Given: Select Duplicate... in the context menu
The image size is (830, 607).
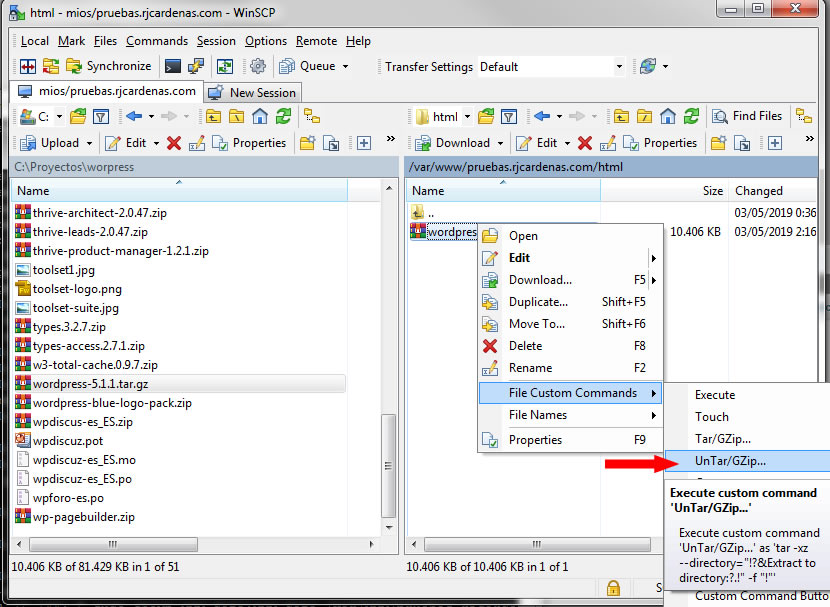Looking at the screenshot, I should pyautogui.click(x=570, y=302).
